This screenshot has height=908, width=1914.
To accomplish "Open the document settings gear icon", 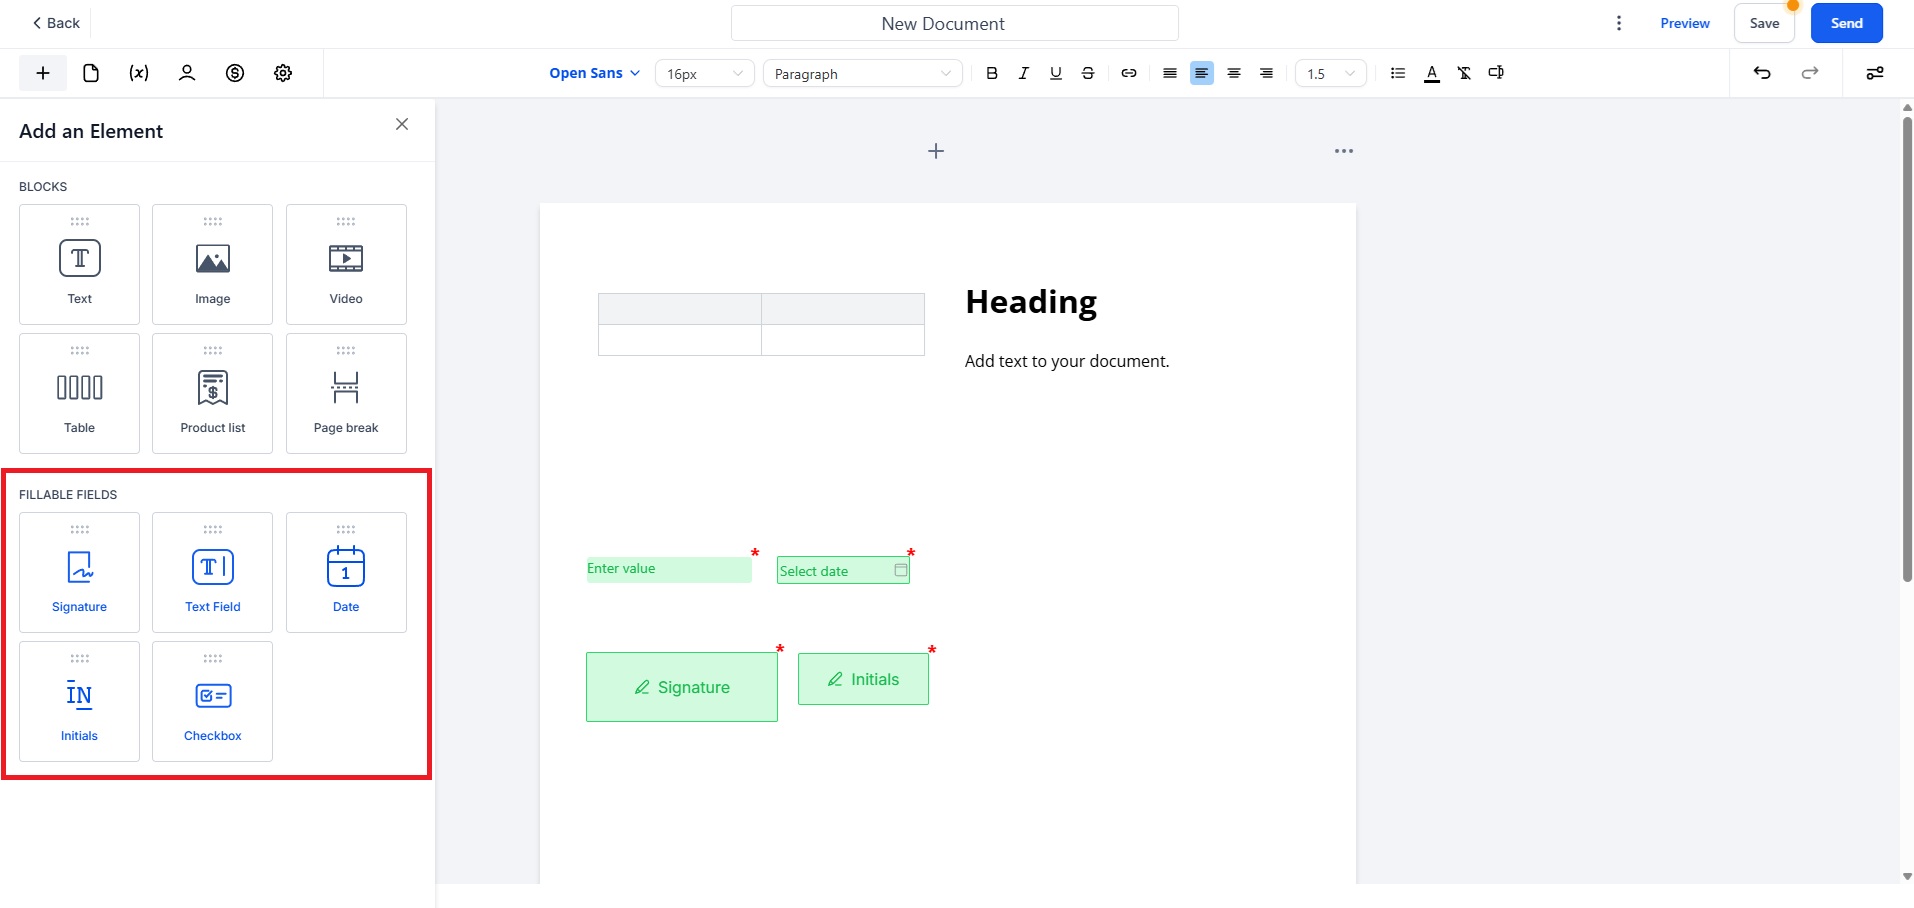I will click(x=283, y=73).
